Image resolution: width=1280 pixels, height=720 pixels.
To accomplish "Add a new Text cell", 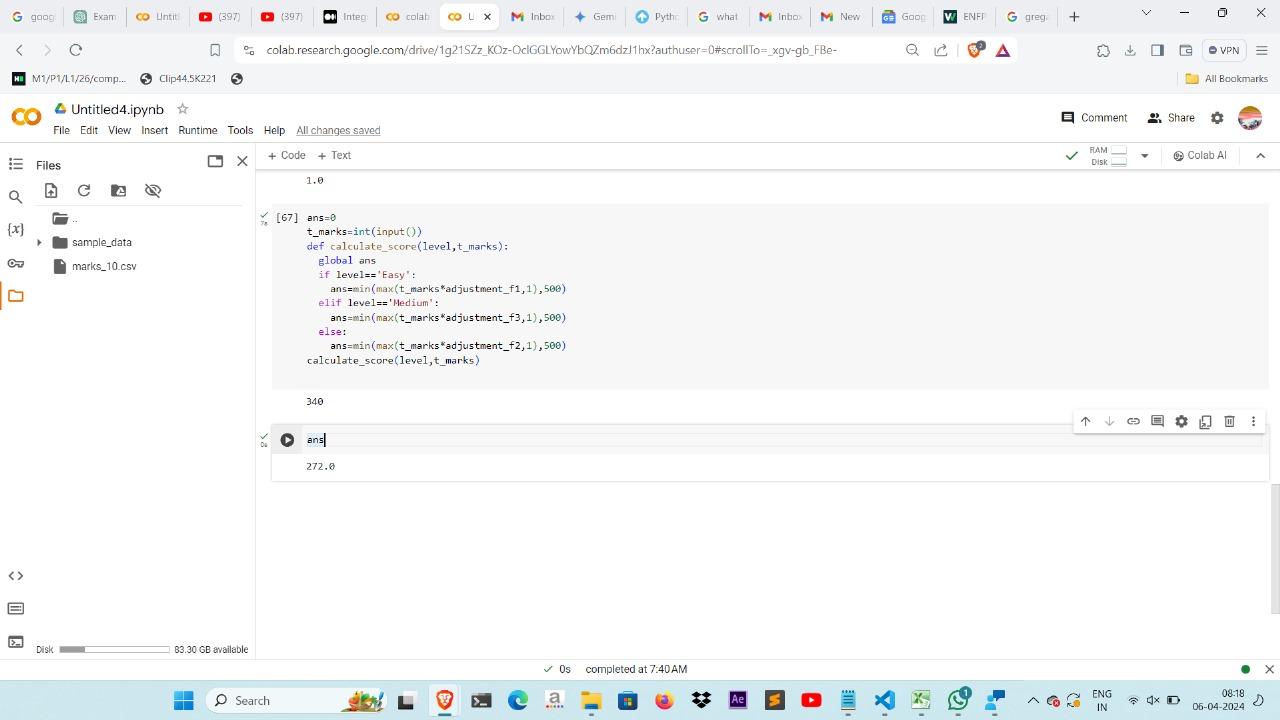I will [334, 155].
